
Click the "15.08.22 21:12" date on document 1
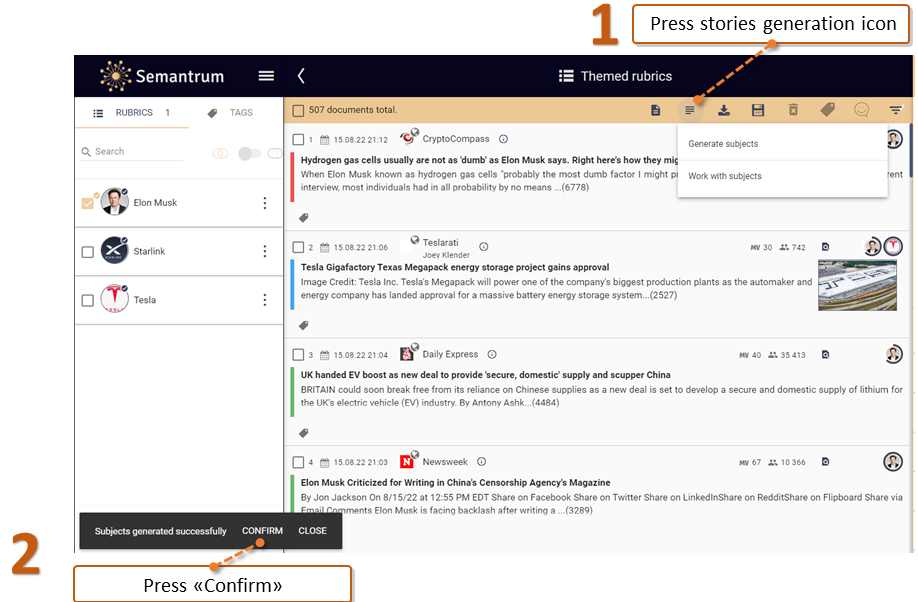(361, 140)
